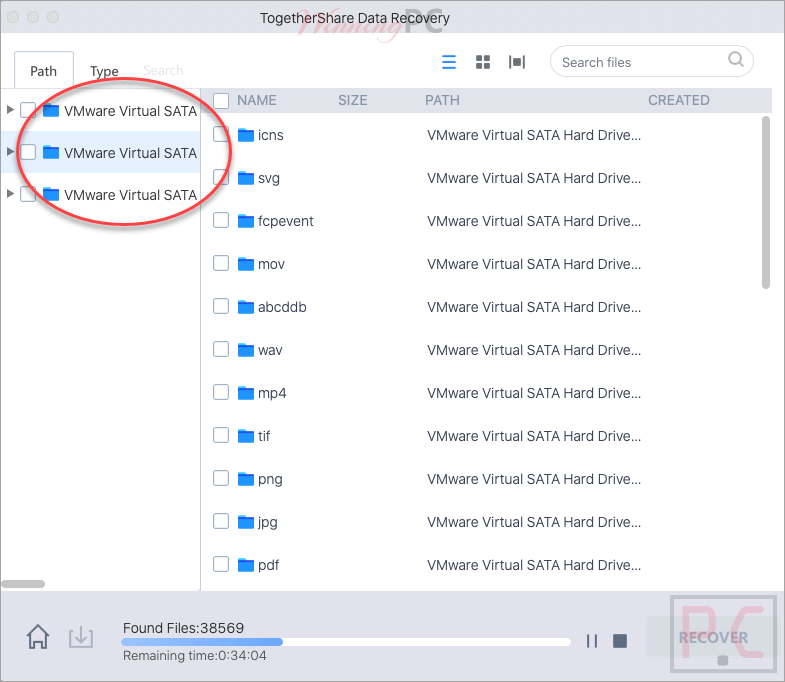Screen dimensions: 785x682
Task: Open the mp4 folder icon
Action: pos(246,393)
